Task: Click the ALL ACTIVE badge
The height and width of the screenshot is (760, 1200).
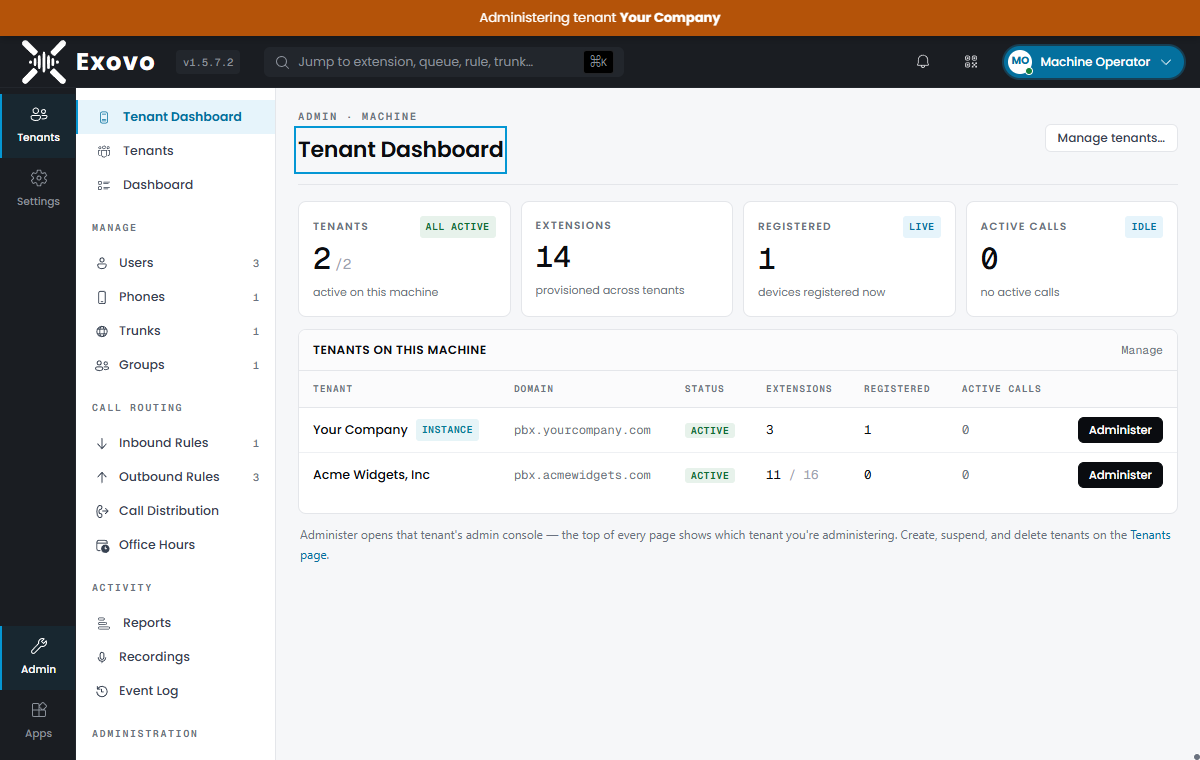Action: (x=458, y=227)
